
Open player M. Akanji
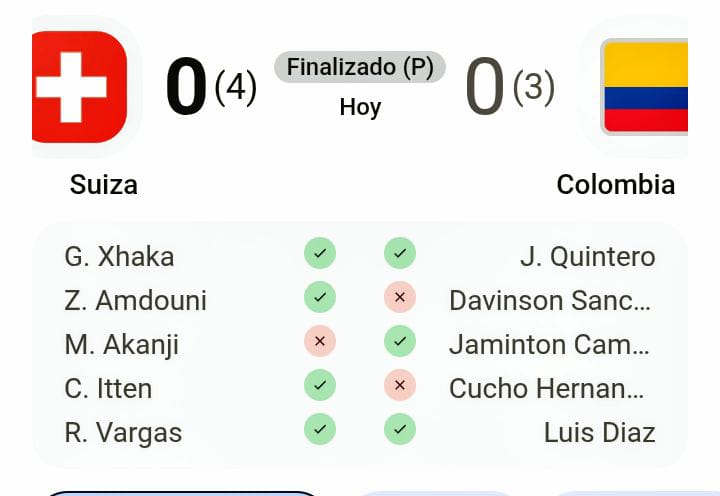coord(122,344)
